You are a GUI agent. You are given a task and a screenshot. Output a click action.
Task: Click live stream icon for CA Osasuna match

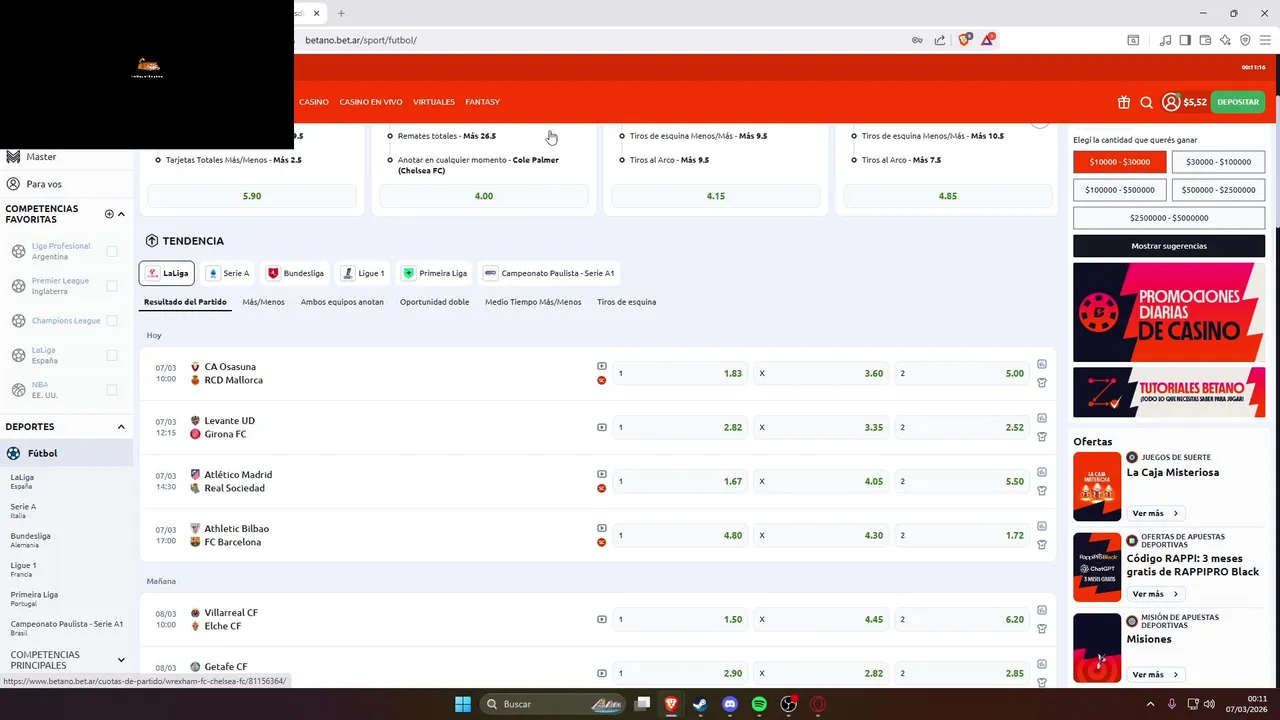coord(602,366)
